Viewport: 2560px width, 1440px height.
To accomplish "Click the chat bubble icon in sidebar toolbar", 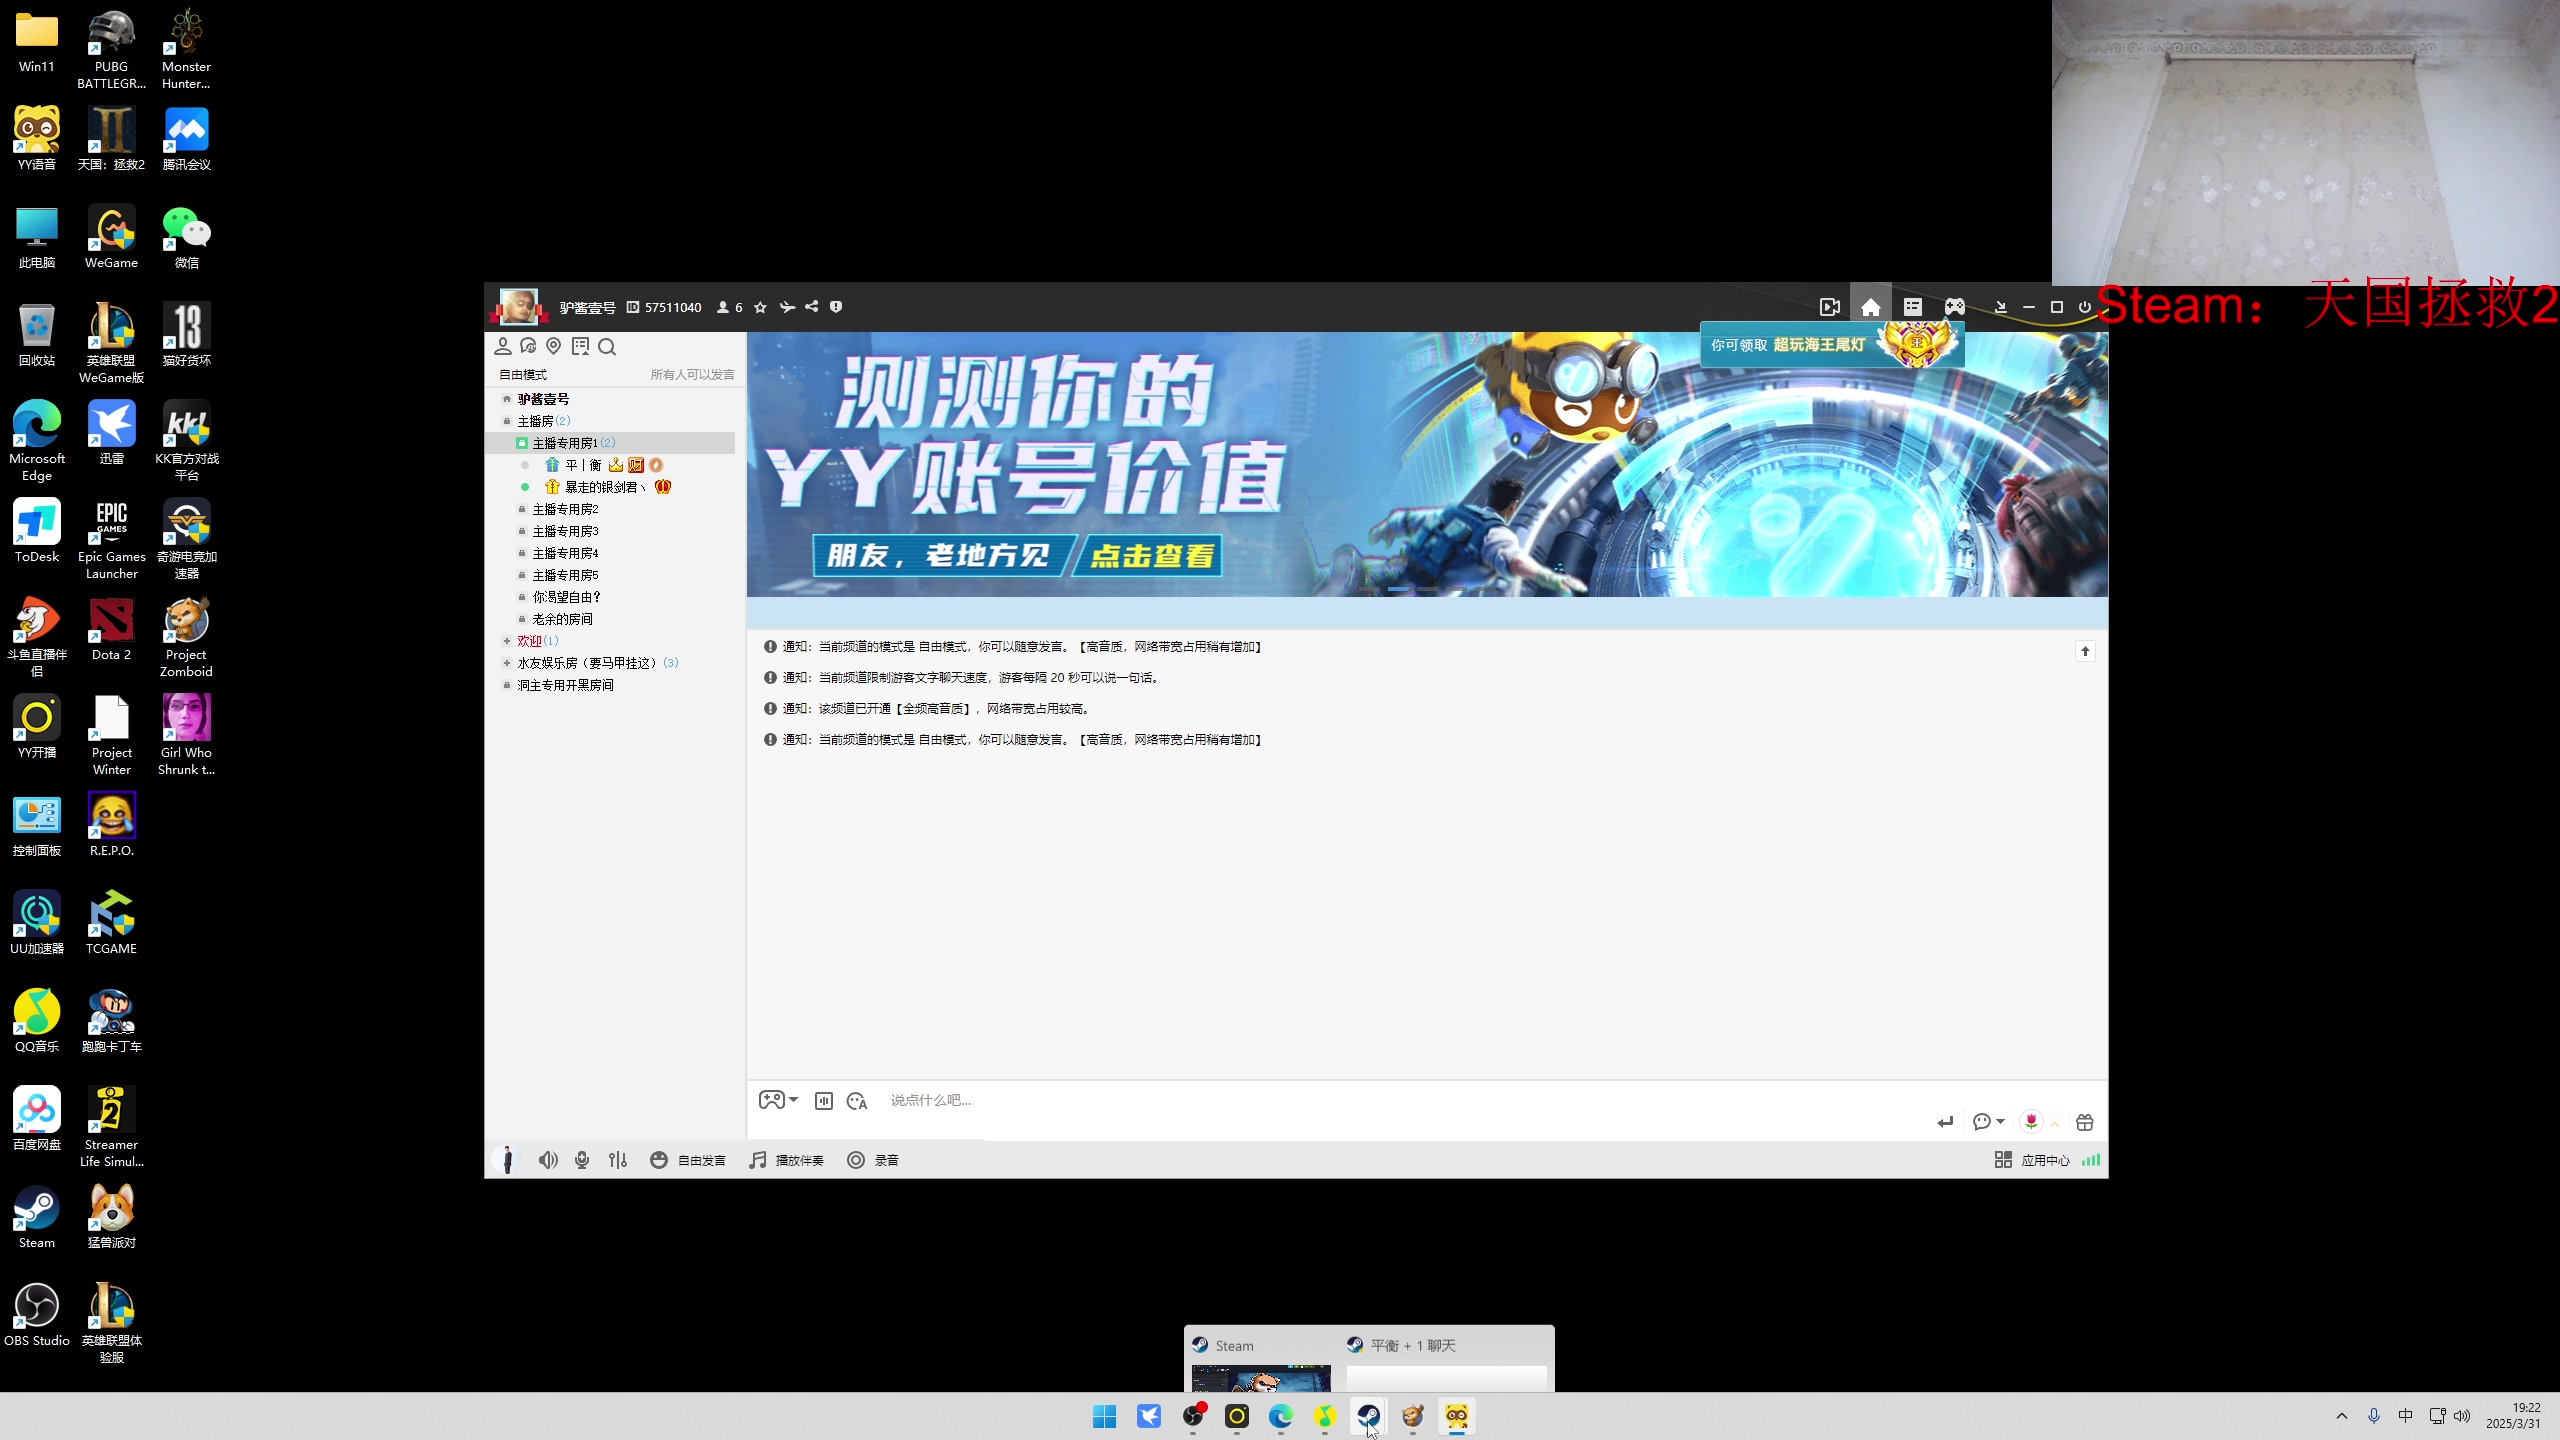I will coord(528,346).
